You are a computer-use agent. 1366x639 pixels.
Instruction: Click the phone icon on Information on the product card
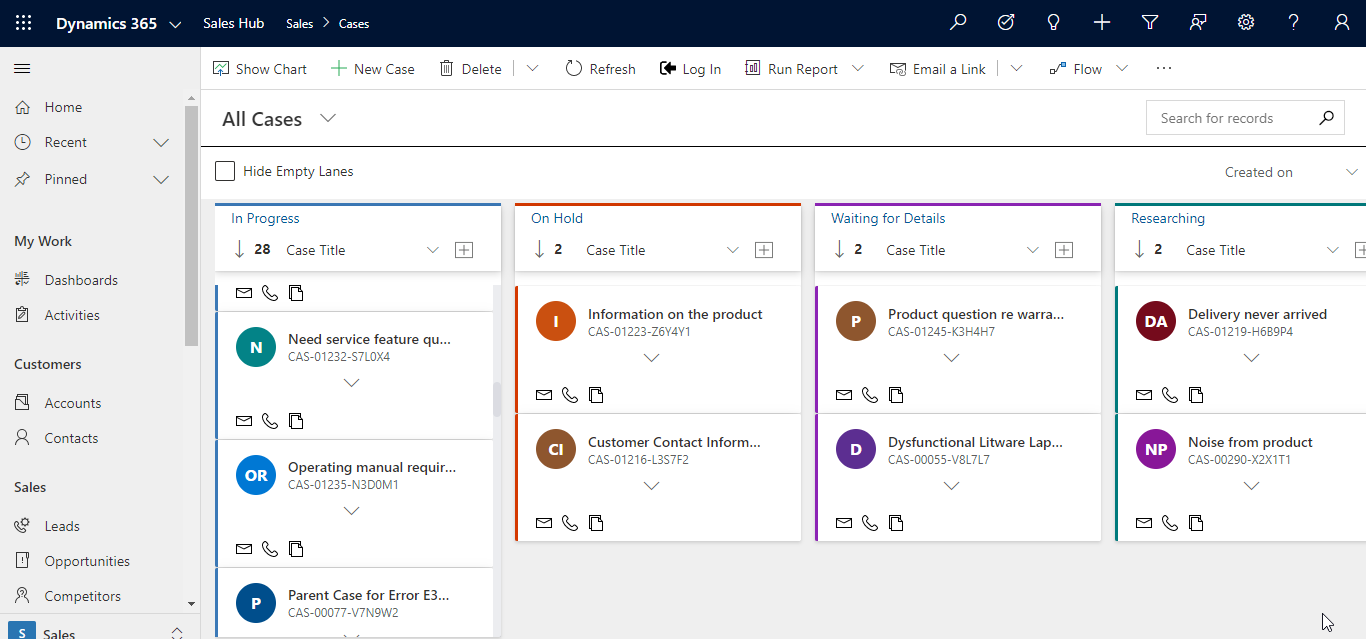point(570,395)
